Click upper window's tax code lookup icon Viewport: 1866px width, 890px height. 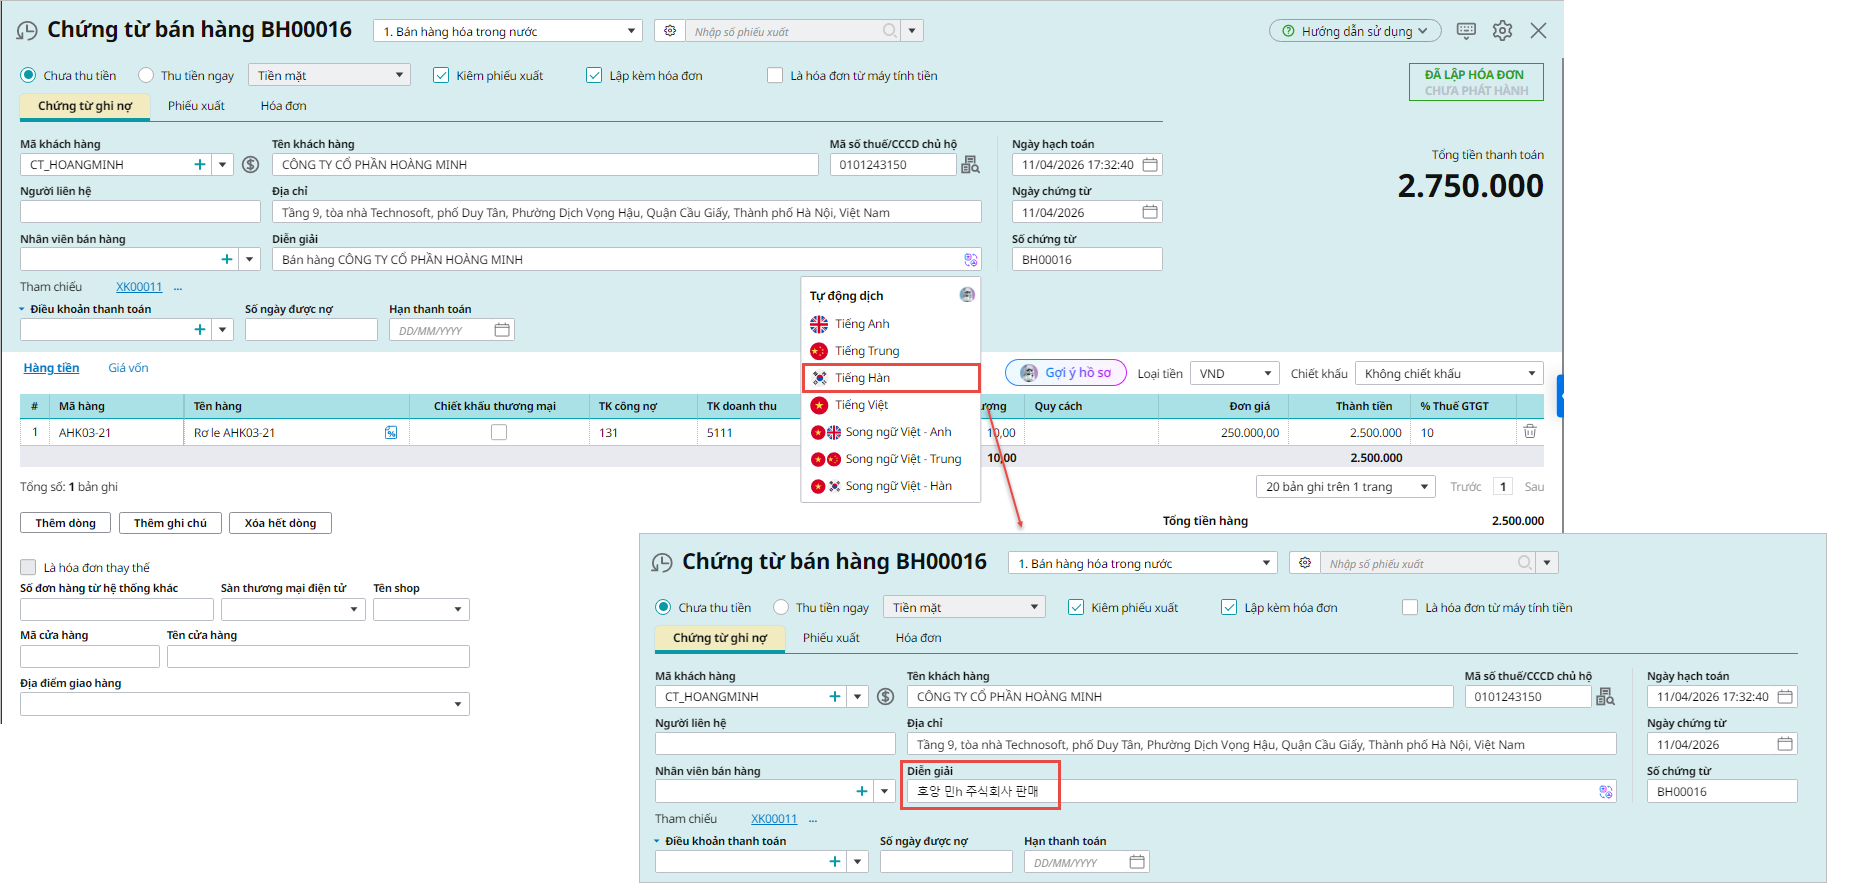point(970,164)
